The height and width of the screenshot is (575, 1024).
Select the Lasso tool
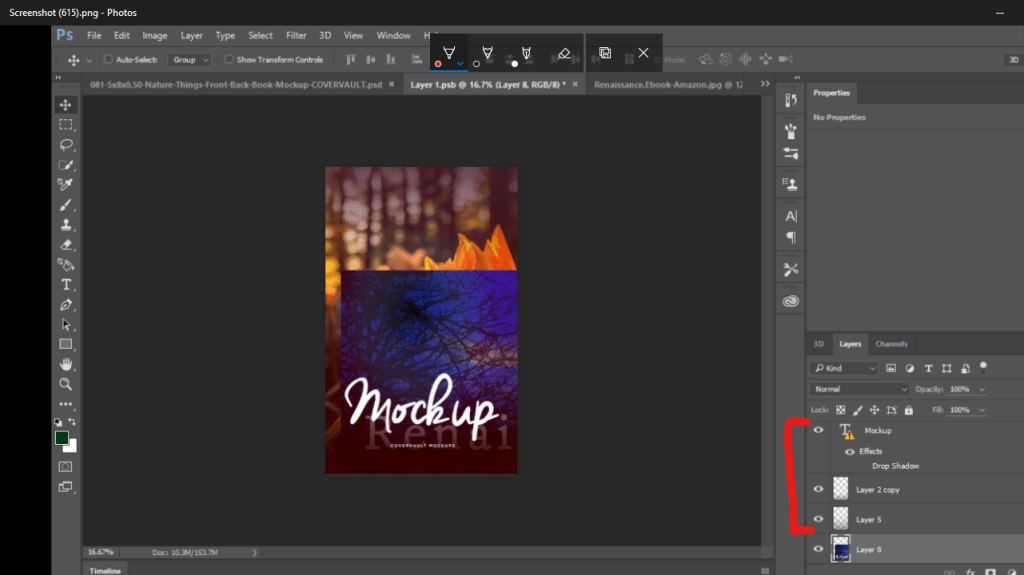[x=66, y=144]
